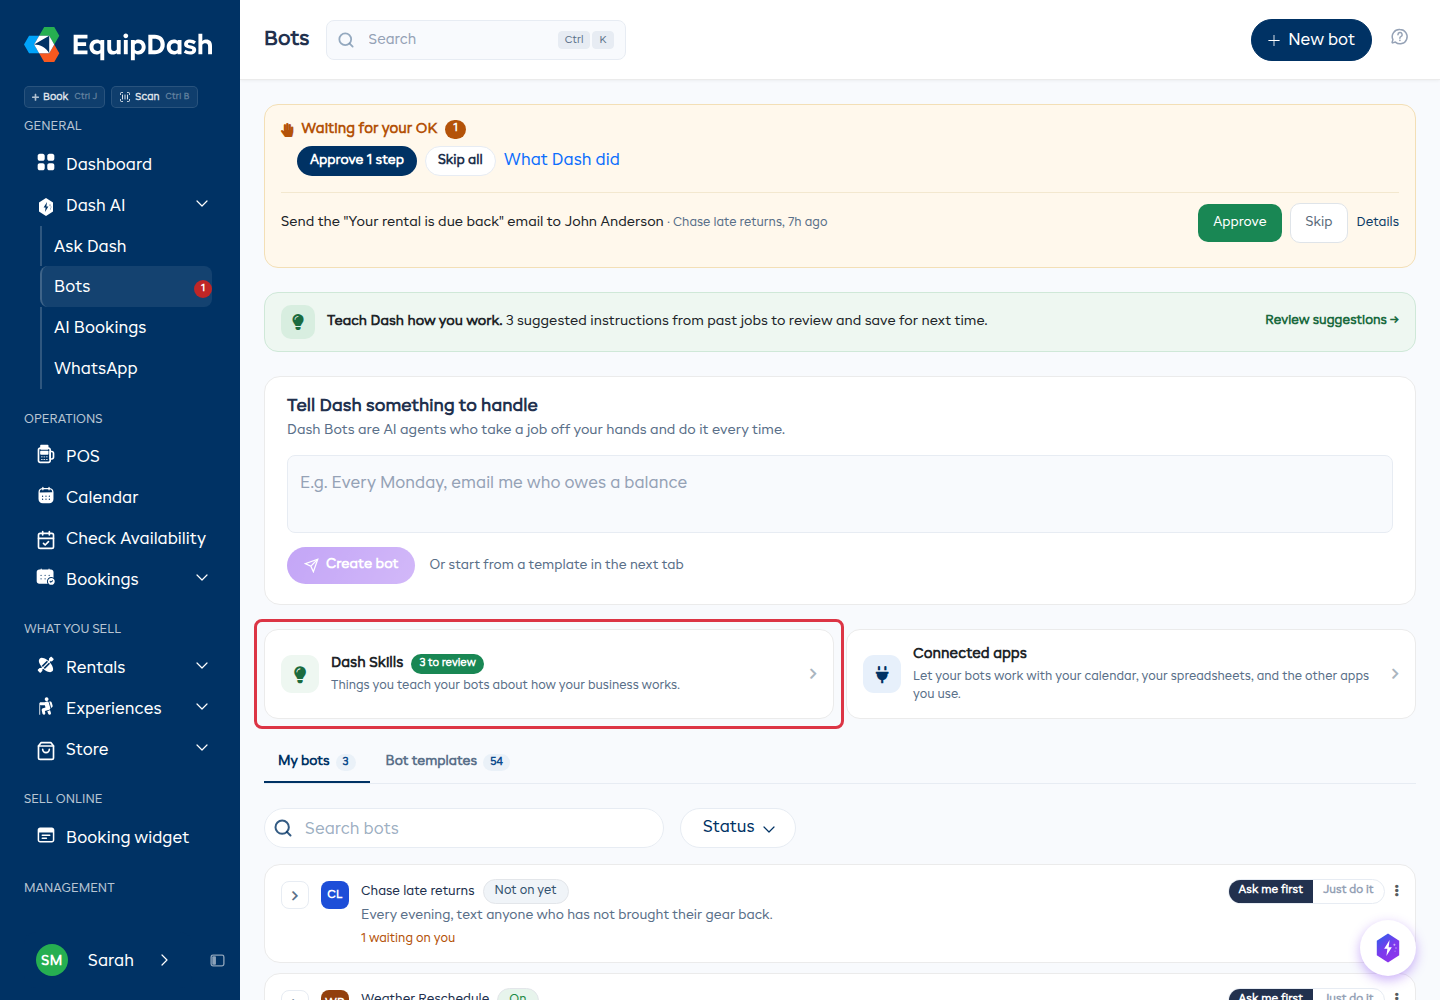Open WhatsApp in the sidebar
The height and width of the screenshot is (1000, 1440).
coord(126,368)
